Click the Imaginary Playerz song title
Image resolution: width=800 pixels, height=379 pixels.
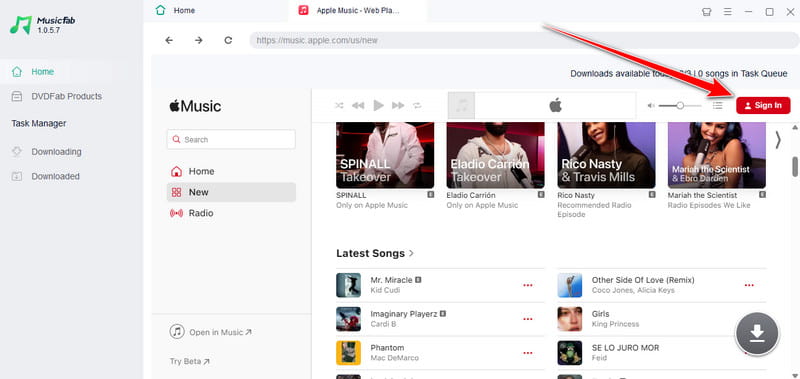(404, 314)
